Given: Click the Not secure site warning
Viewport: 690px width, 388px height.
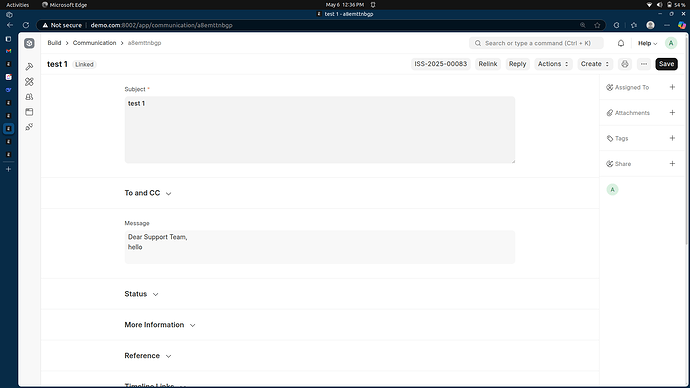Looking at the screenshot, I should pos(62,25).
